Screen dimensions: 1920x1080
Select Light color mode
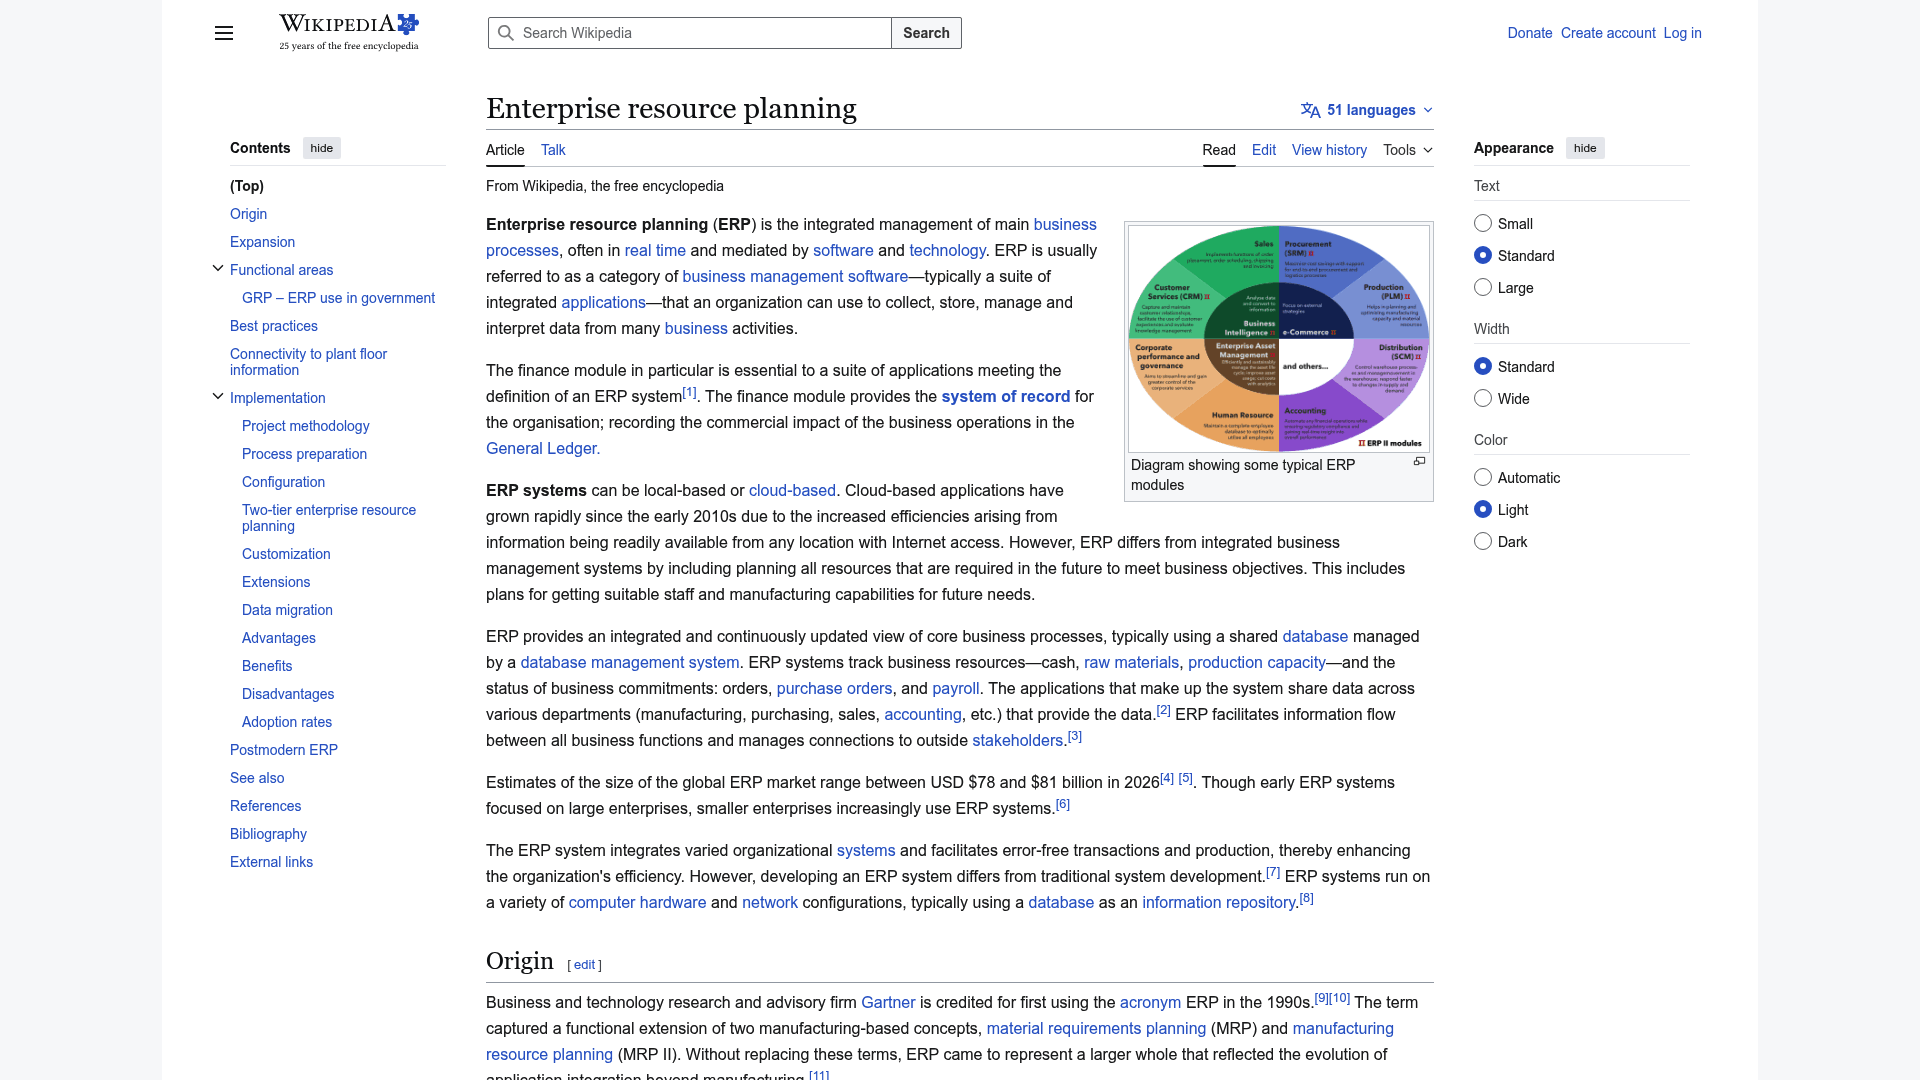pos(1483,509)
